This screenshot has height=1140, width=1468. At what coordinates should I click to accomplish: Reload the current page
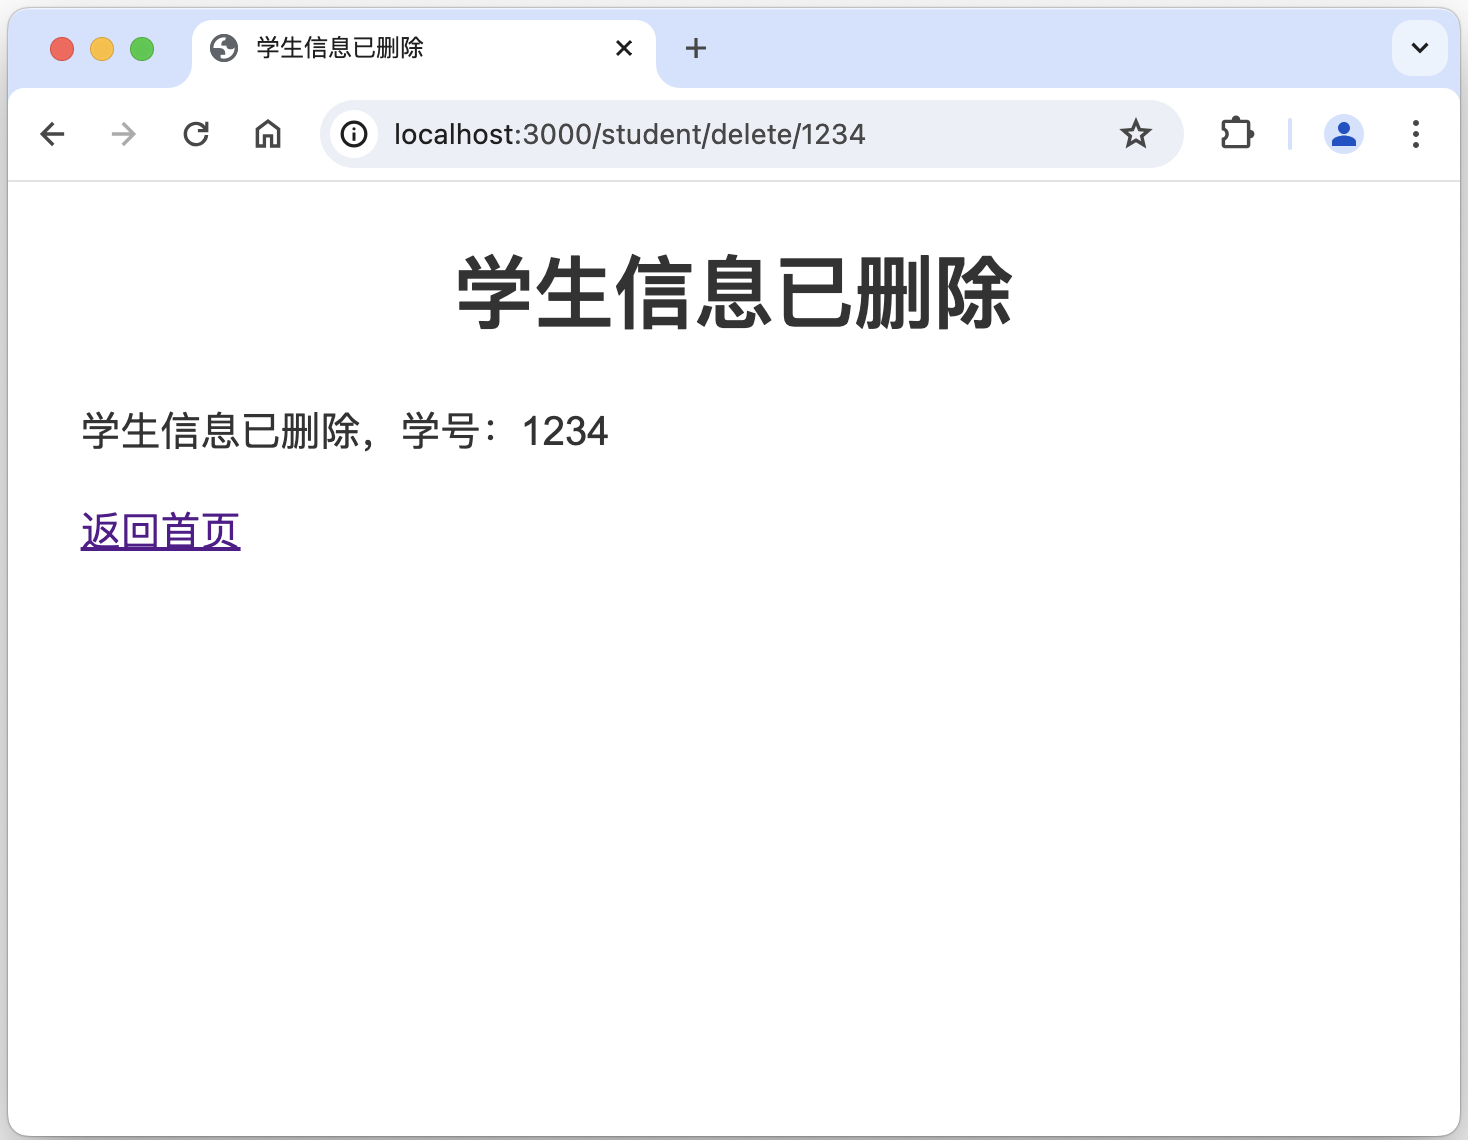pos(196,134)
